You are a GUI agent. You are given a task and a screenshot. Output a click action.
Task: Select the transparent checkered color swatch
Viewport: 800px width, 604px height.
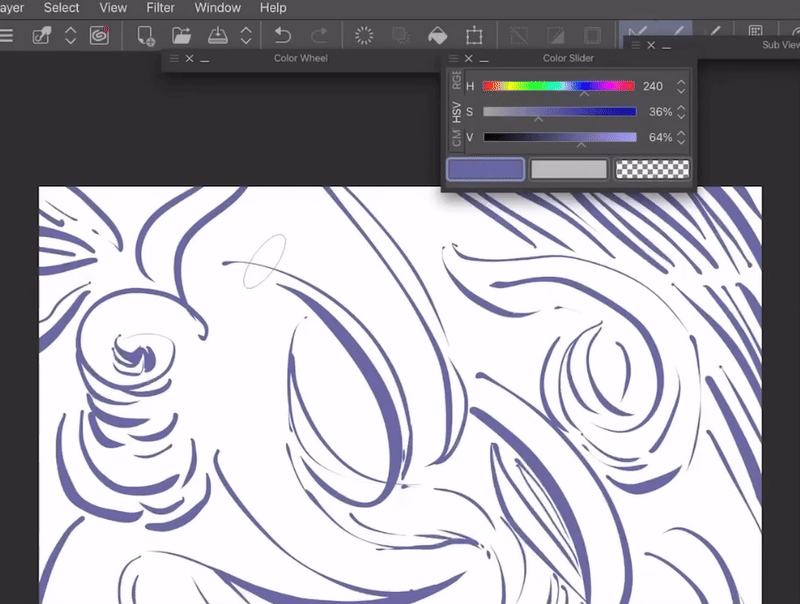(653, 169)
